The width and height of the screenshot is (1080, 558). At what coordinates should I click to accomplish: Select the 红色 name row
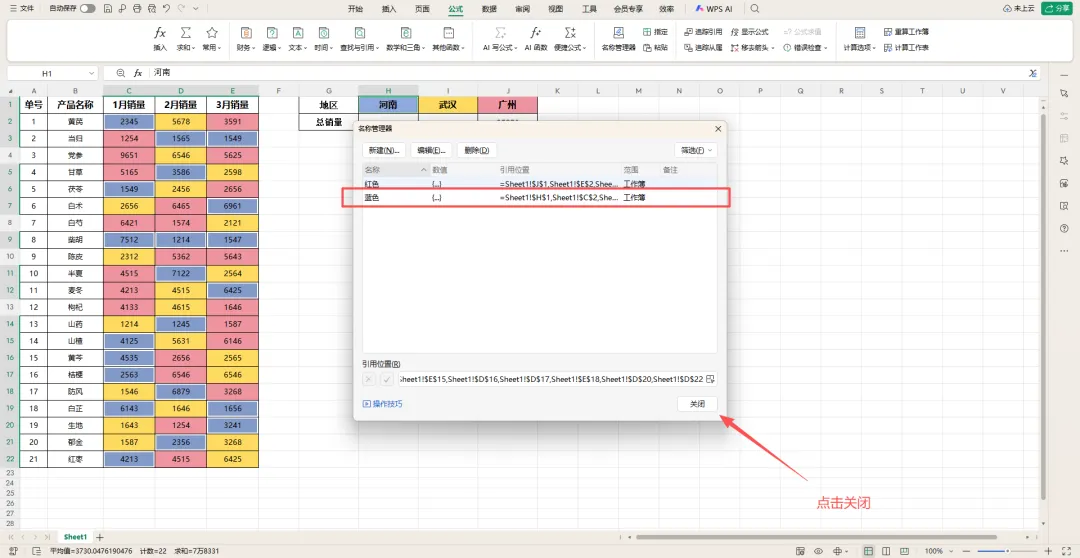tap(540, 185)
